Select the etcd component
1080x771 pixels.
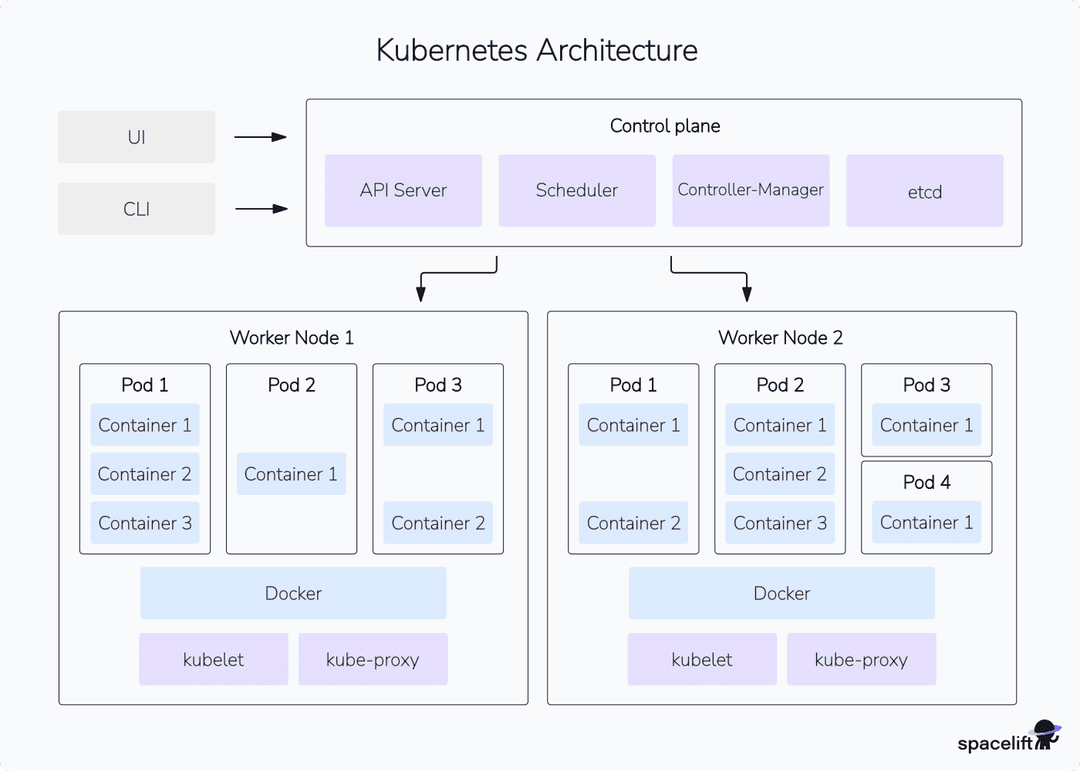[x=925, y=190]
